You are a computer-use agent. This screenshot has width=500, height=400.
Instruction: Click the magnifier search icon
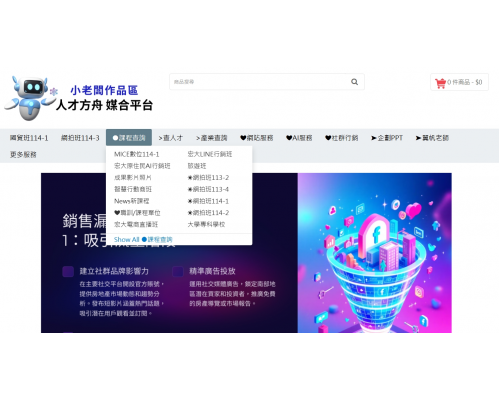click(354, 82)
